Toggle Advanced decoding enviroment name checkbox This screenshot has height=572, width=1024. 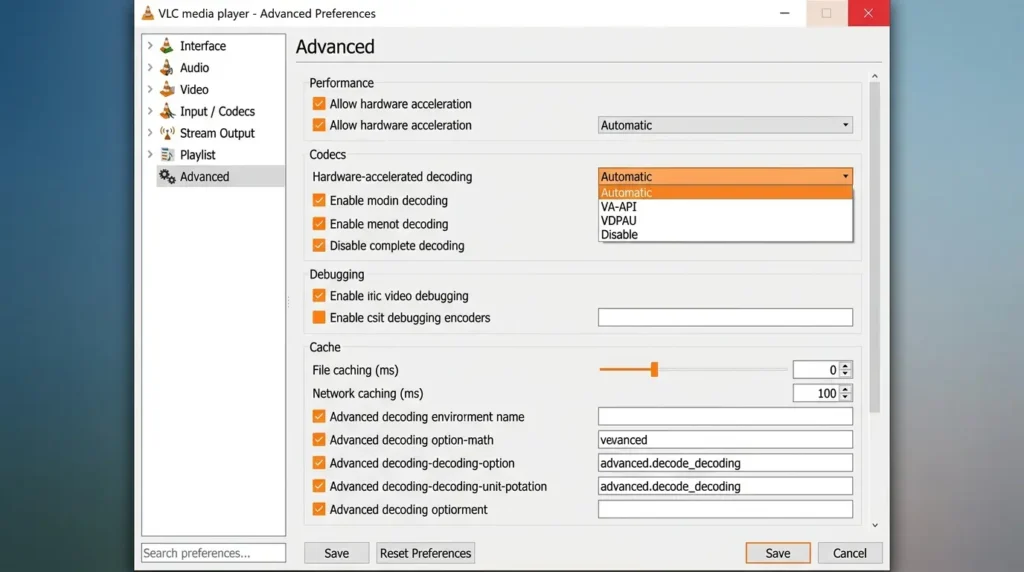click(x=319, y=416)
